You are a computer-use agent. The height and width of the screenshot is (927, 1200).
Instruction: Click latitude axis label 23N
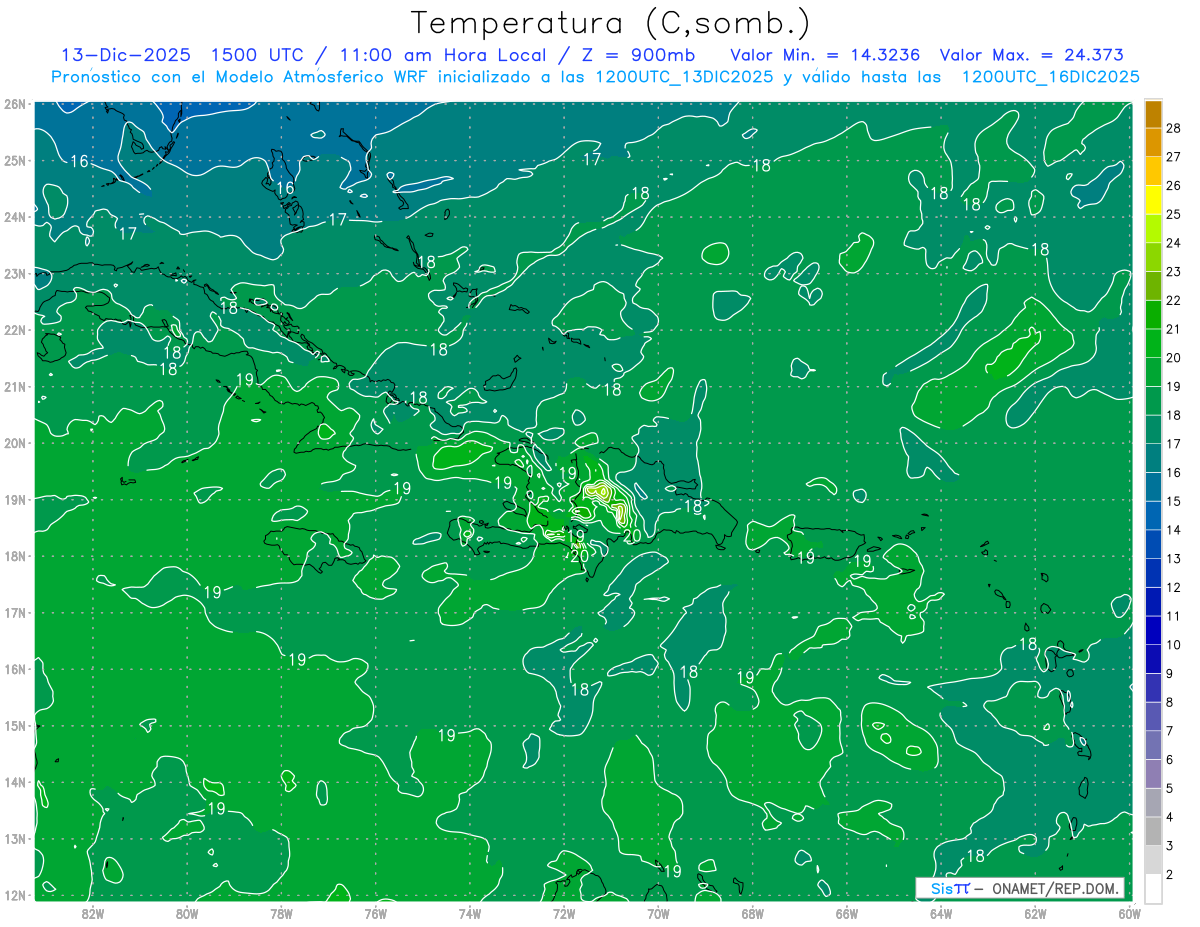click(15, 273)
